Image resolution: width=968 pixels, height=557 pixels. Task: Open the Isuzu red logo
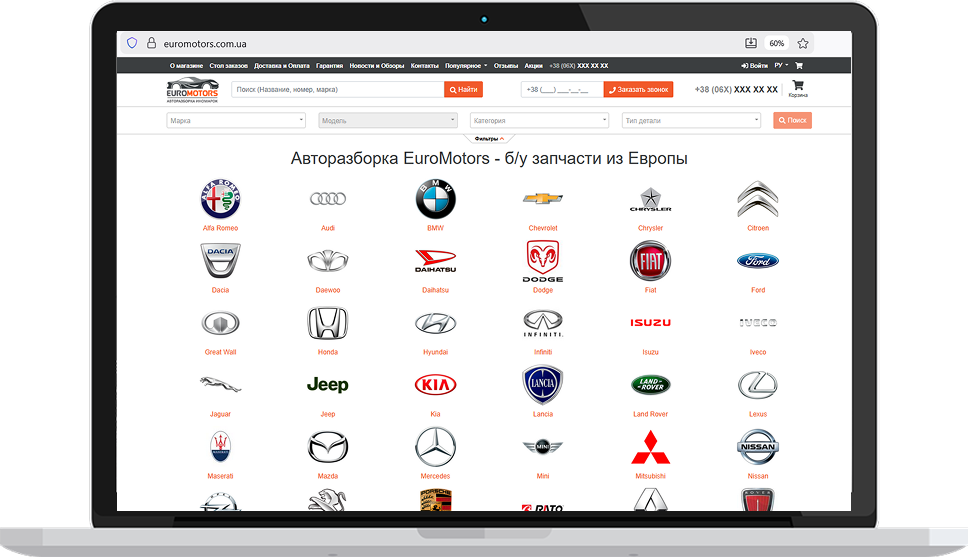pos(650,322)
